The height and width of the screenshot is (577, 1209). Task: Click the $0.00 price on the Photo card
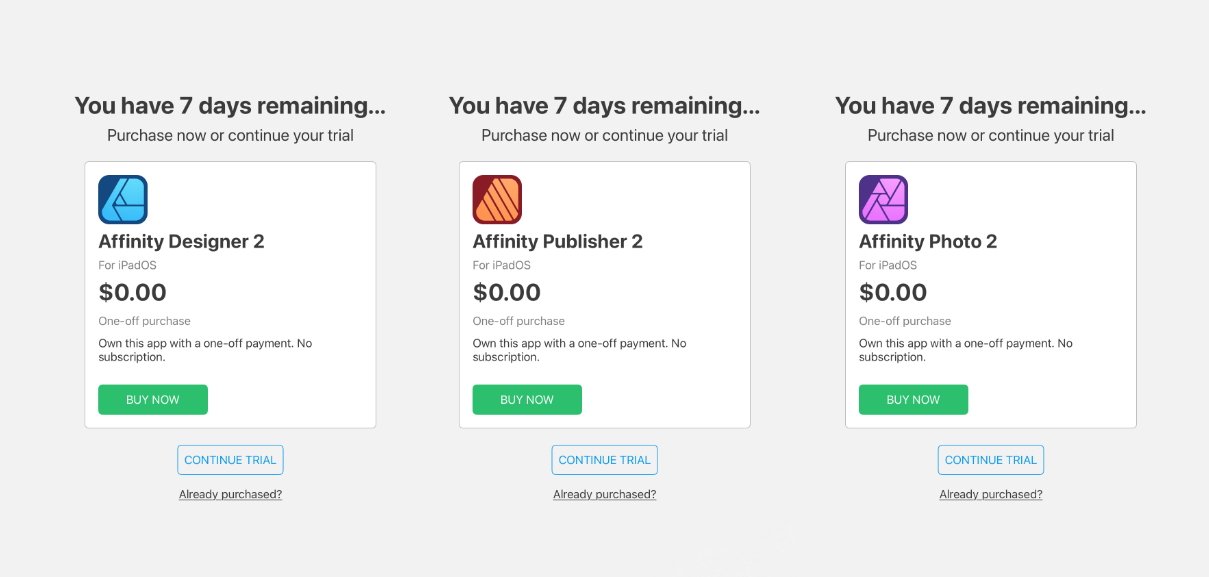tap(892, 292)
